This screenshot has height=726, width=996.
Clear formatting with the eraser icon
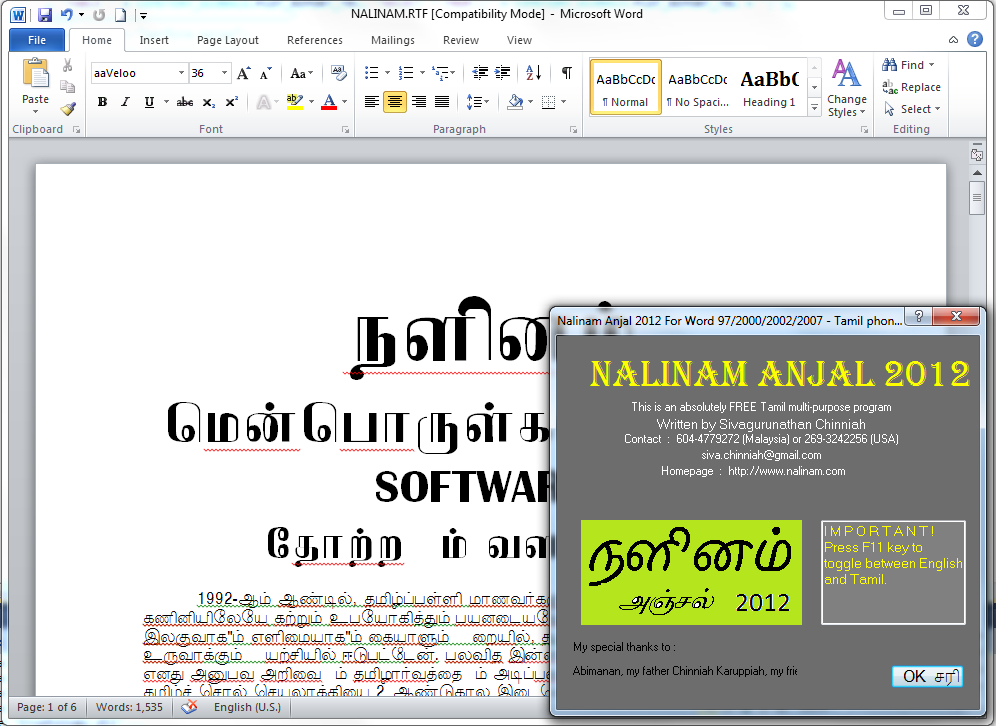(339, 73)
